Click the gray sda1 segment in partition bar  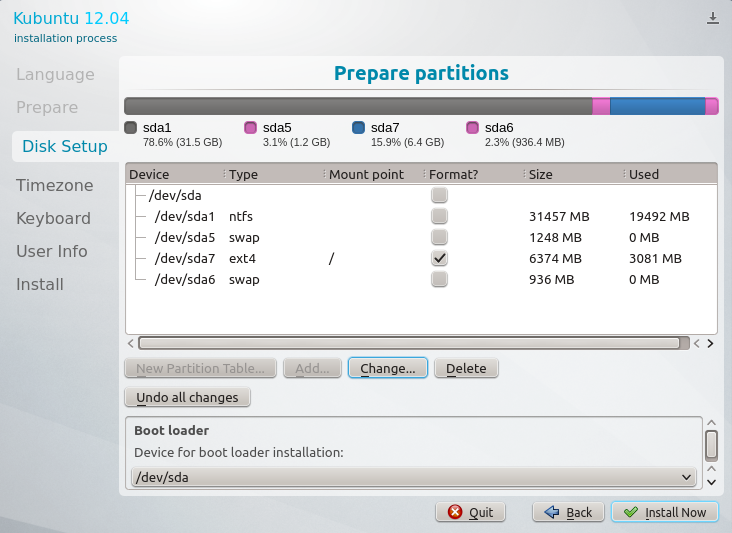pyautogui.click(x=358, y=106)
